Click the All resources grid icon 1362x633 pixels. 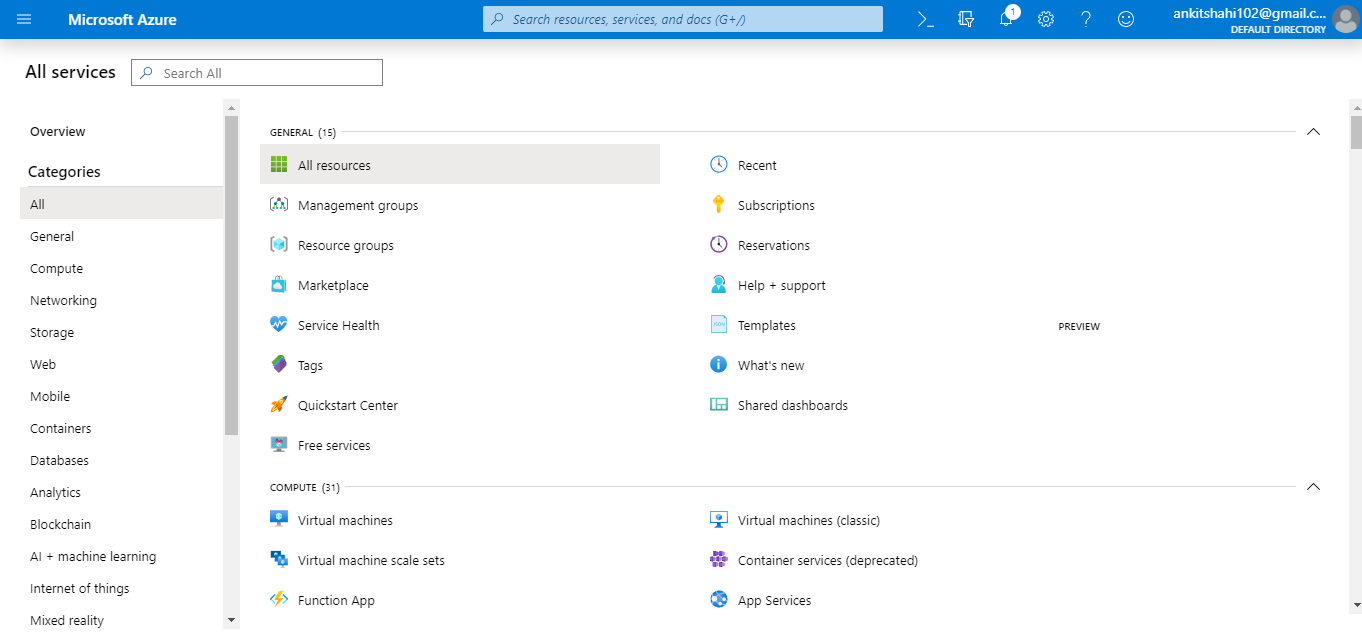[x=279, y=165]
